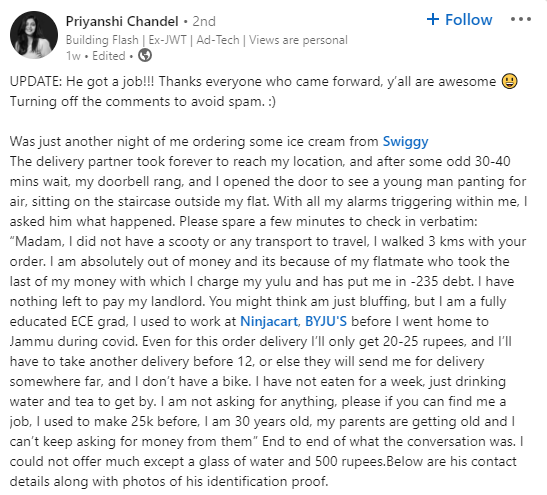Image resolution: width=547 pixels, height=495 pixels.
Task: Click the '1w' post timestamp
Action: [73, 56]
